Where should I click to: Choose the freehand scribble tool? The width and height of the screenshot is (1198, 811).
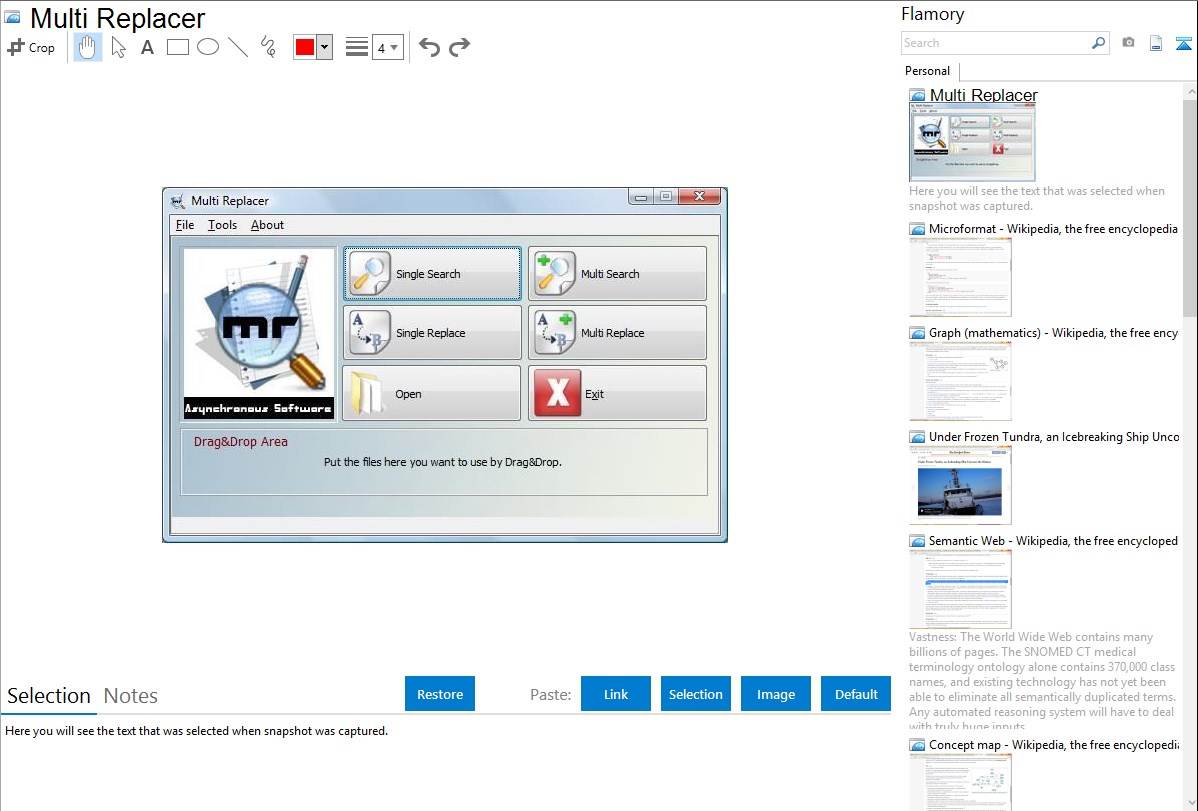(x=268, y=47)
